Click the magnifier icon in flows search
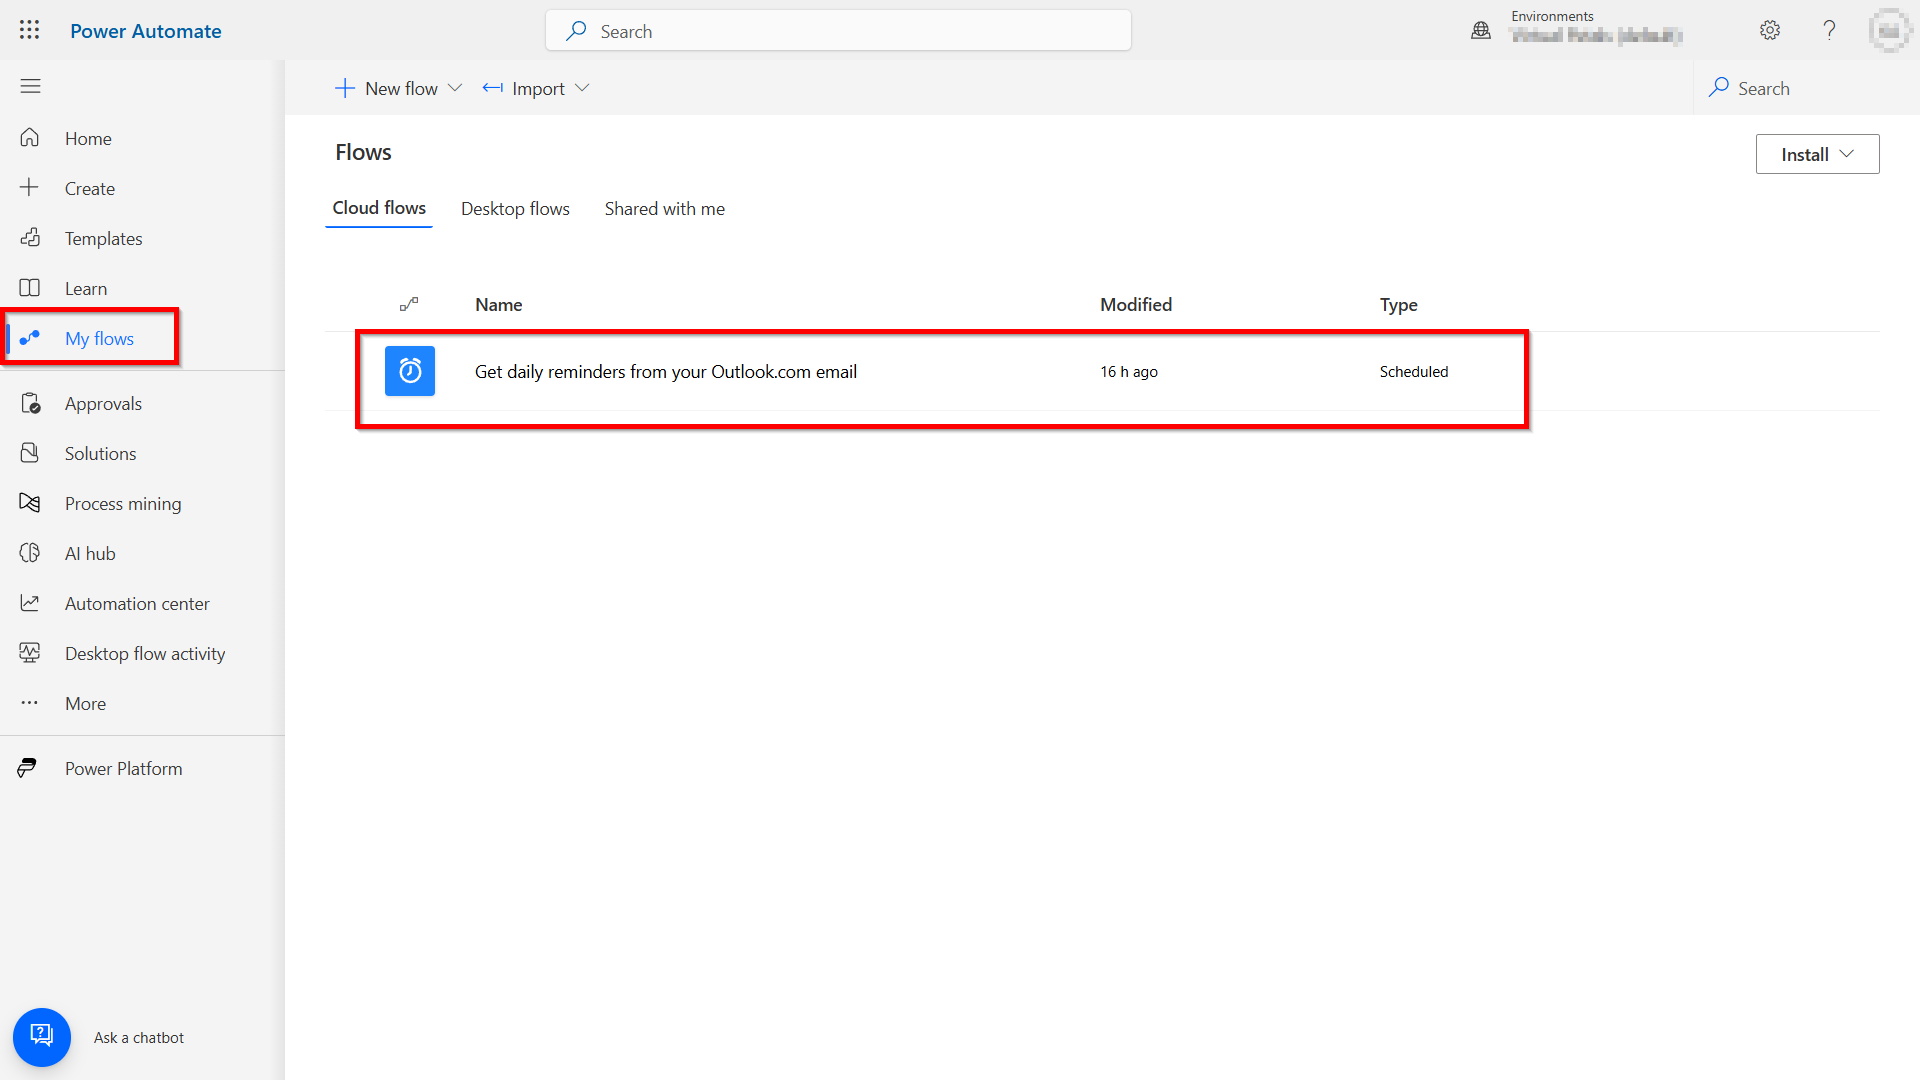The width and height of the screenshot is (1920, 1080). [1719, 88]
